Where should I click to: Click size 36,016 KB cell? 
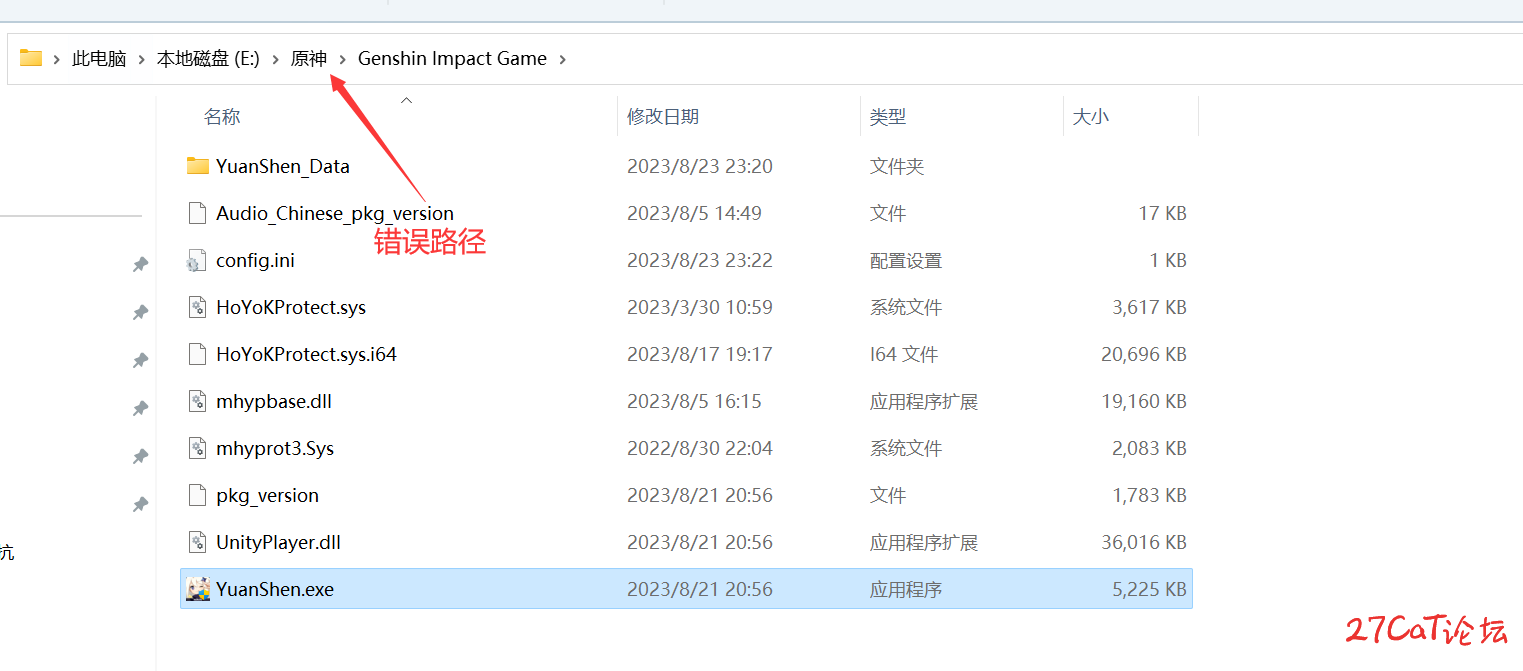pos(1144,543)
